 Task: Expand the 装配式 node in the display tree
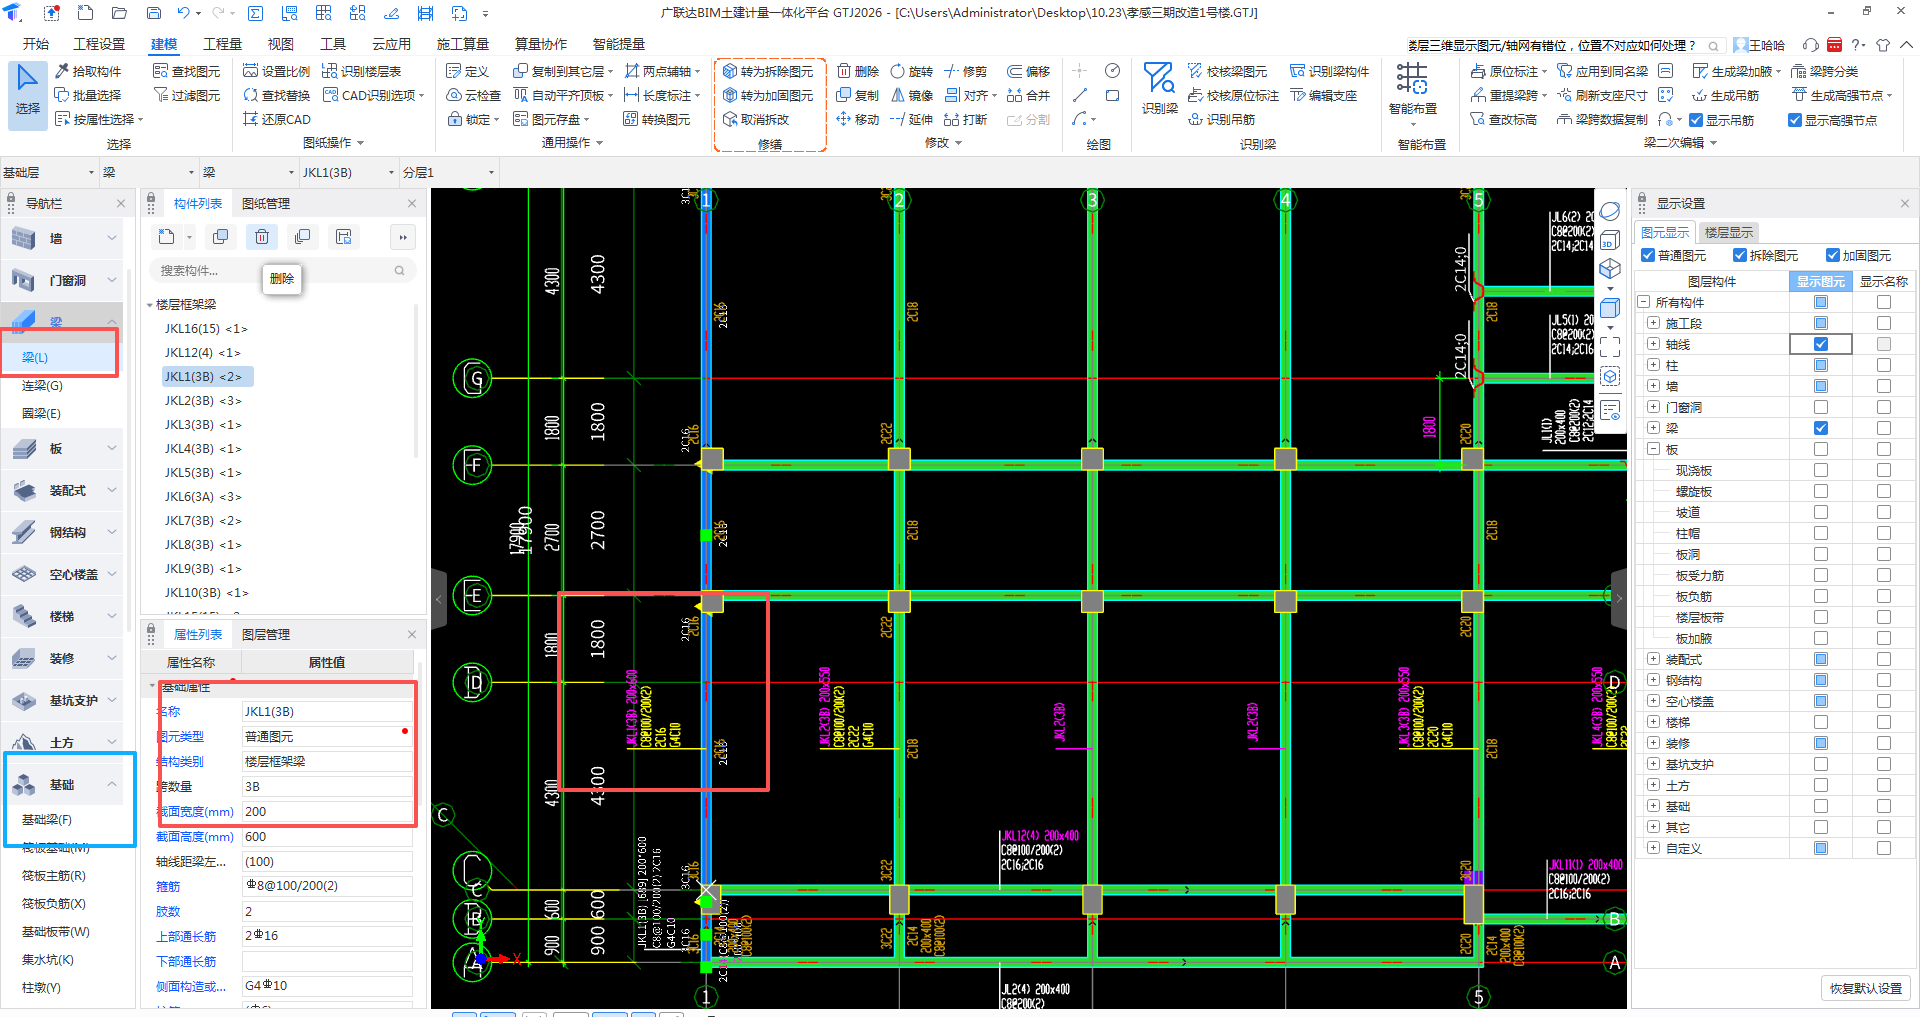pos(1653,659)
